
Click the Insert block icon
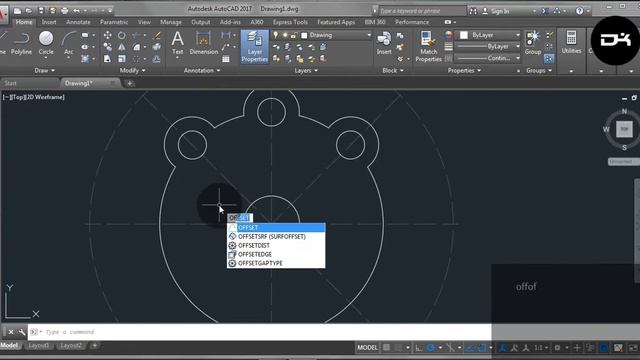tap(384, 43)
